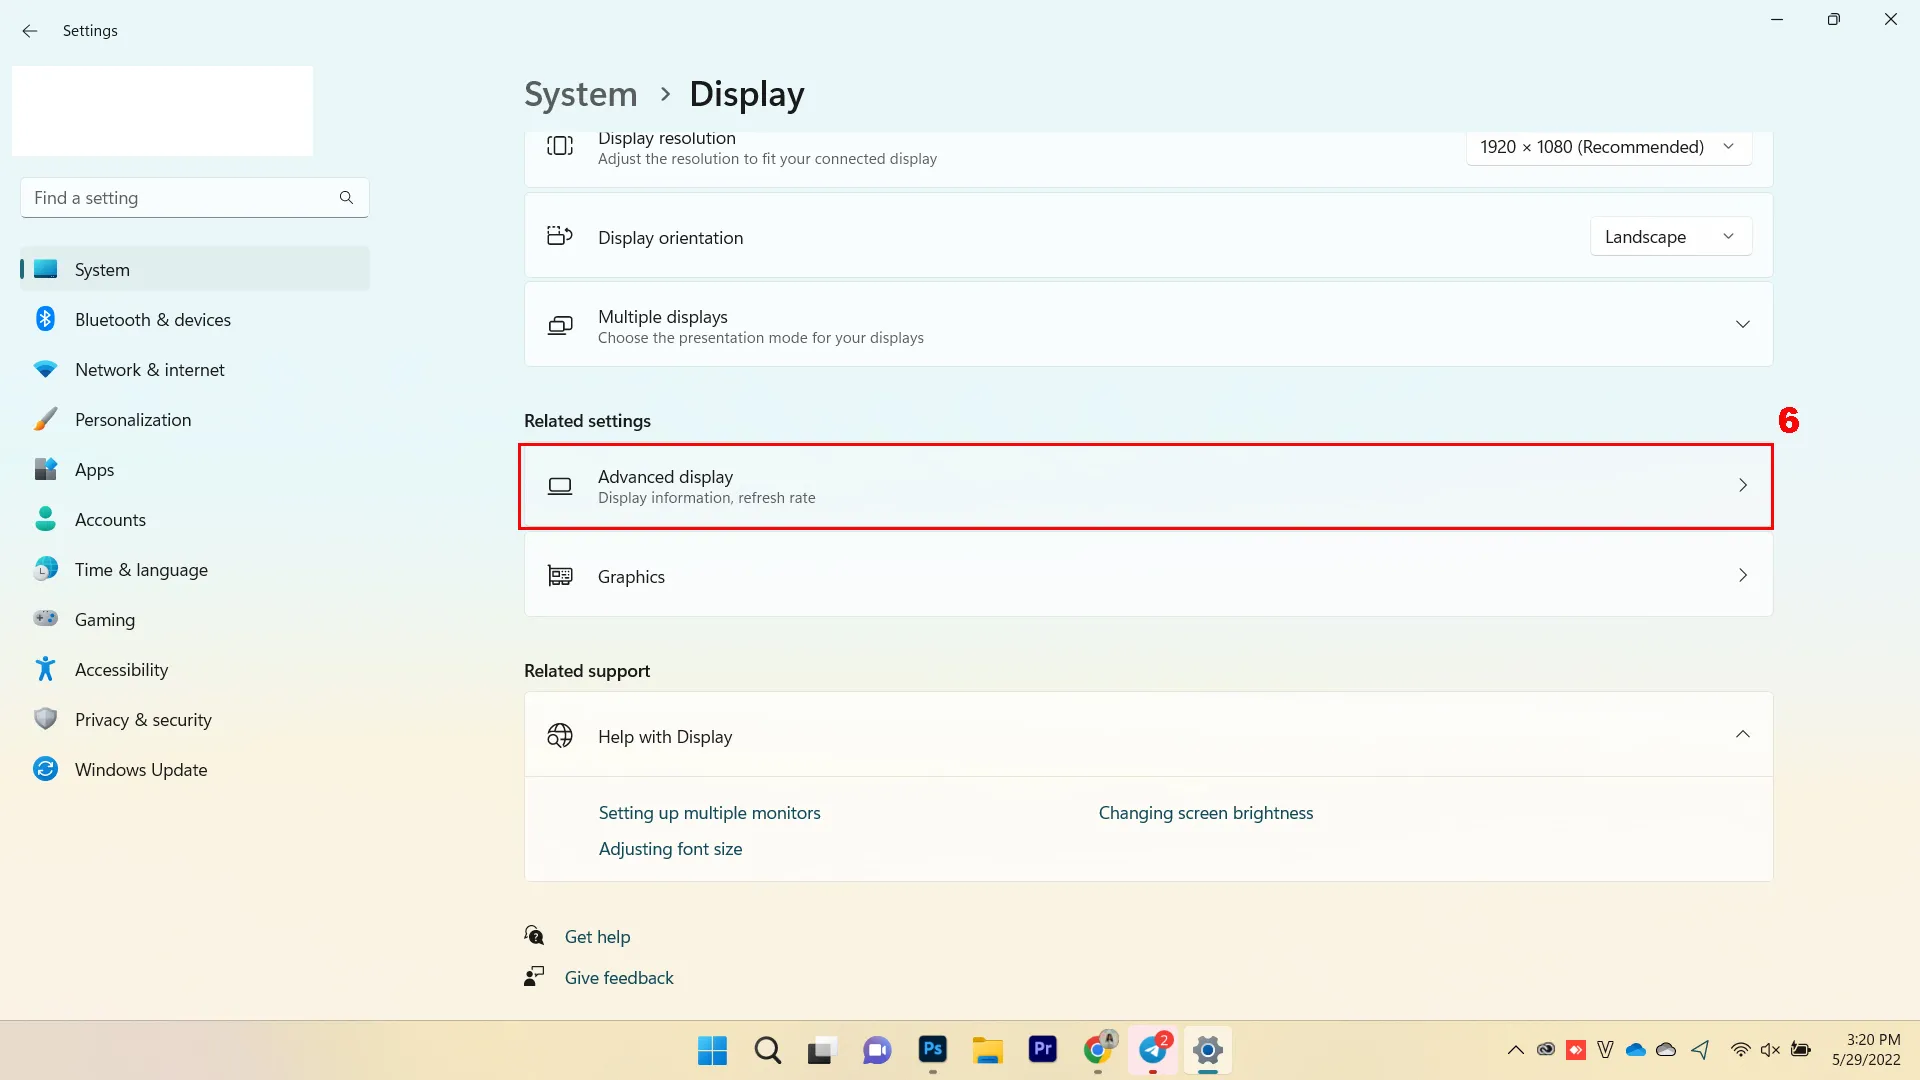The width and height of the screenshot is (1920, 1080).
Task: Open Graphics settings
Action: (x=1146, y=576)
